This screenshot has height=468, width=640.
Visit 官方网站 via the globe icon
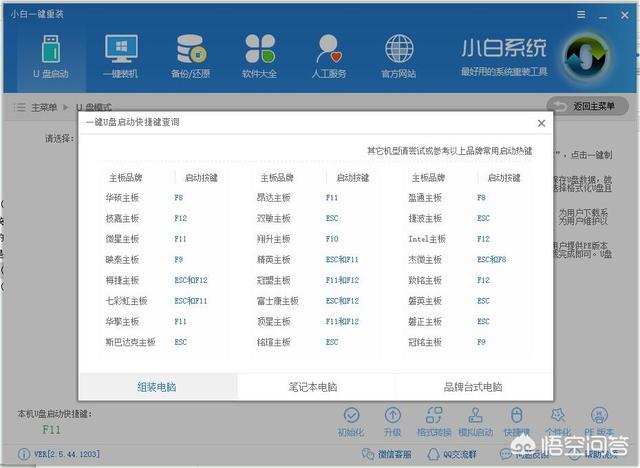point(399,49)
